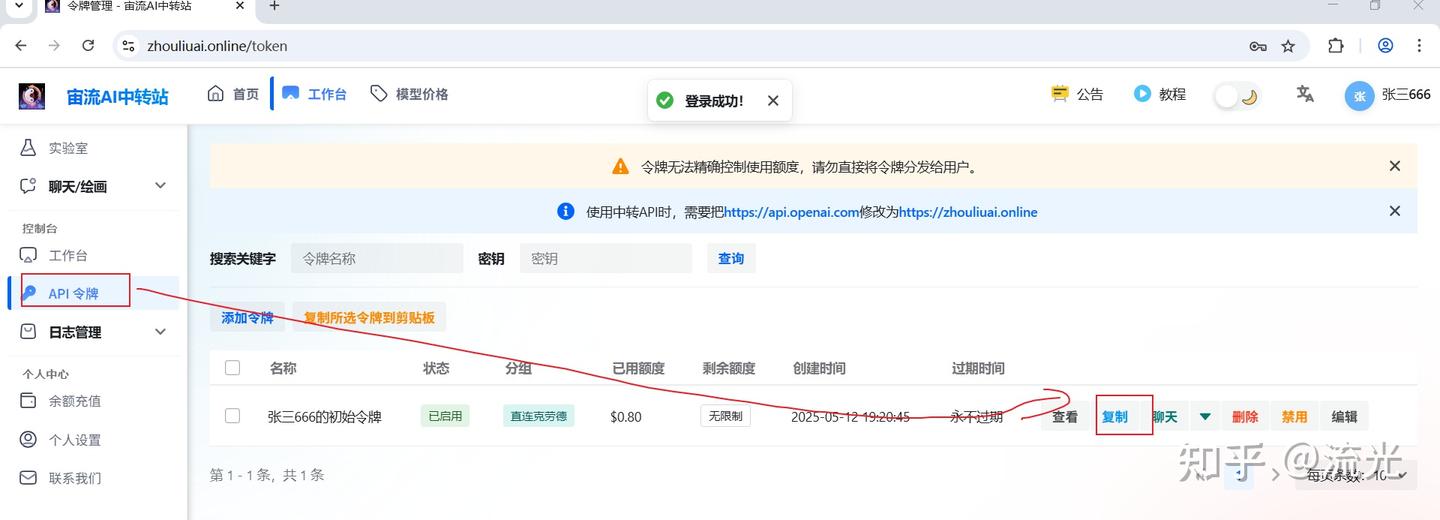Image resolution: width=1440 pixels, height=520 pixels.
Task: Go back in the browser
Action: click(x=20, y=46)
